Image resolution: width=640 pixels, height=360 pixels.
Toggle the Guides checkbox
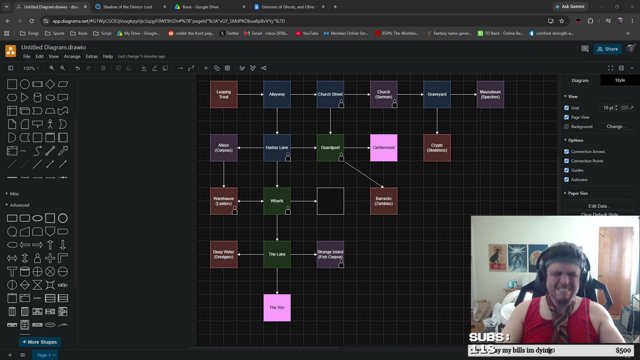pyautogui.click(x=567, y=170)
